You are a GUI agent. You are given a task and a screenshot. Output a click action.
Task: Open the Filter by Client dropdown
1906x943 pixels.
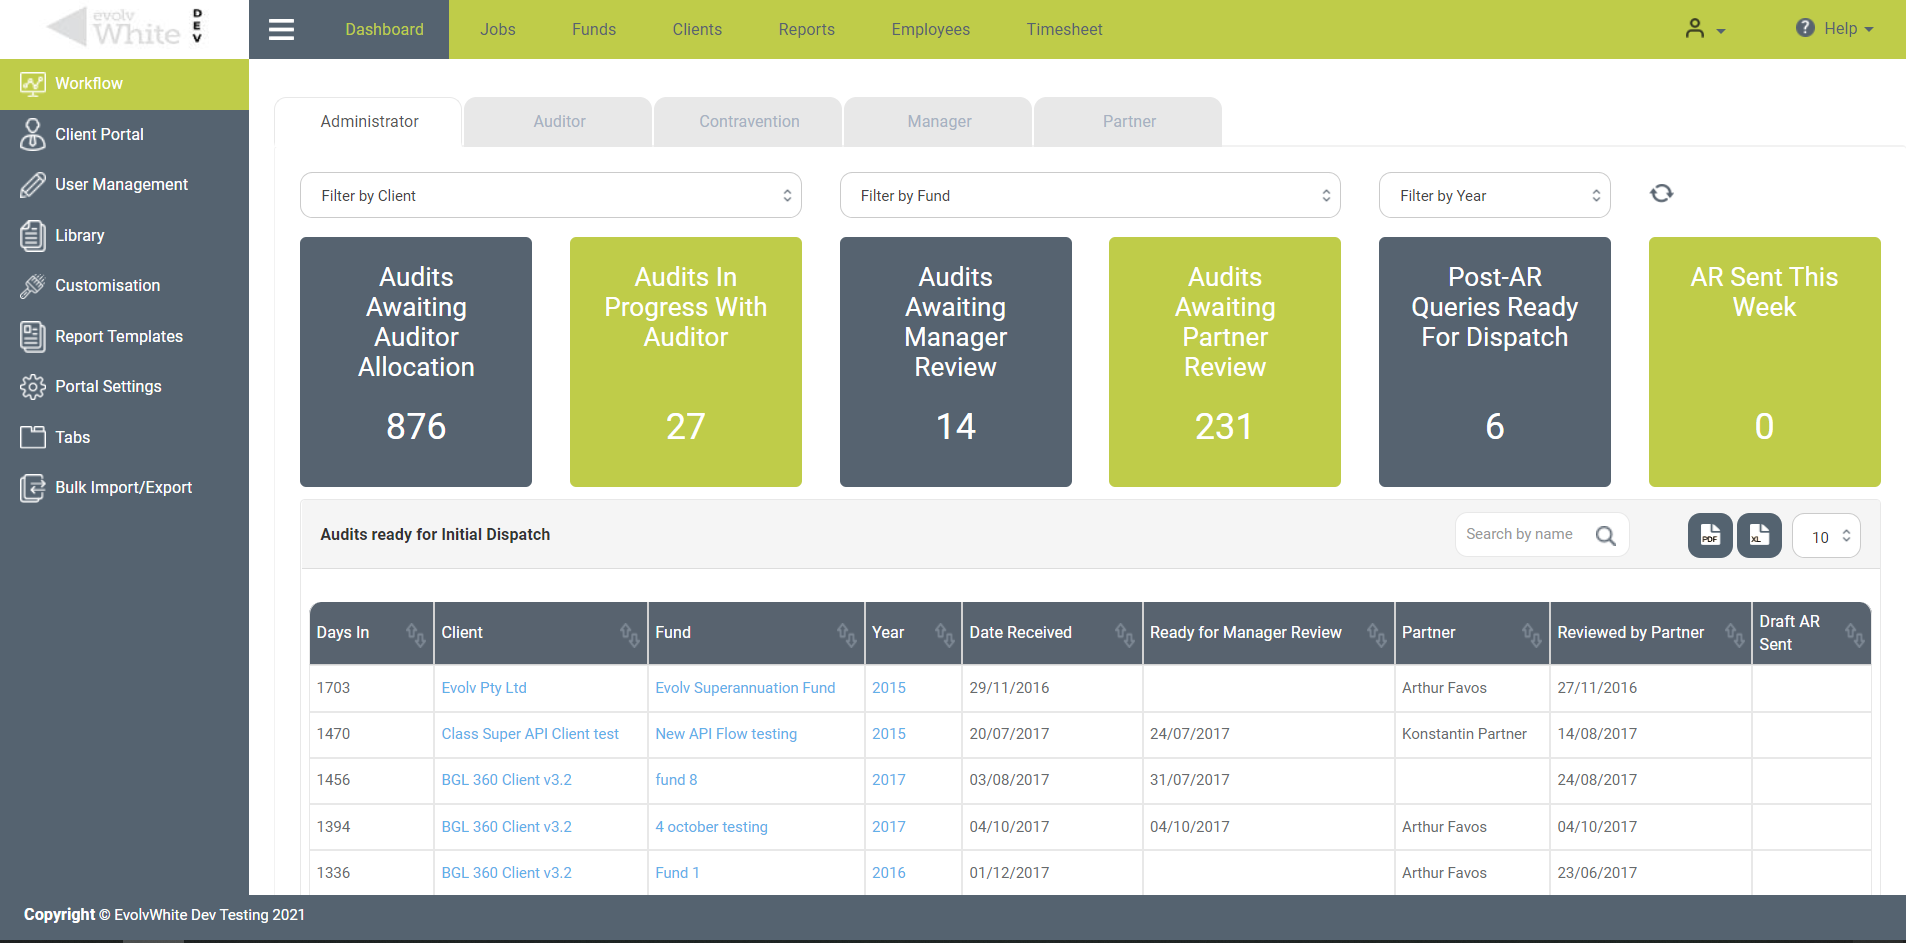pyautogui.click(x=550, y=195)
